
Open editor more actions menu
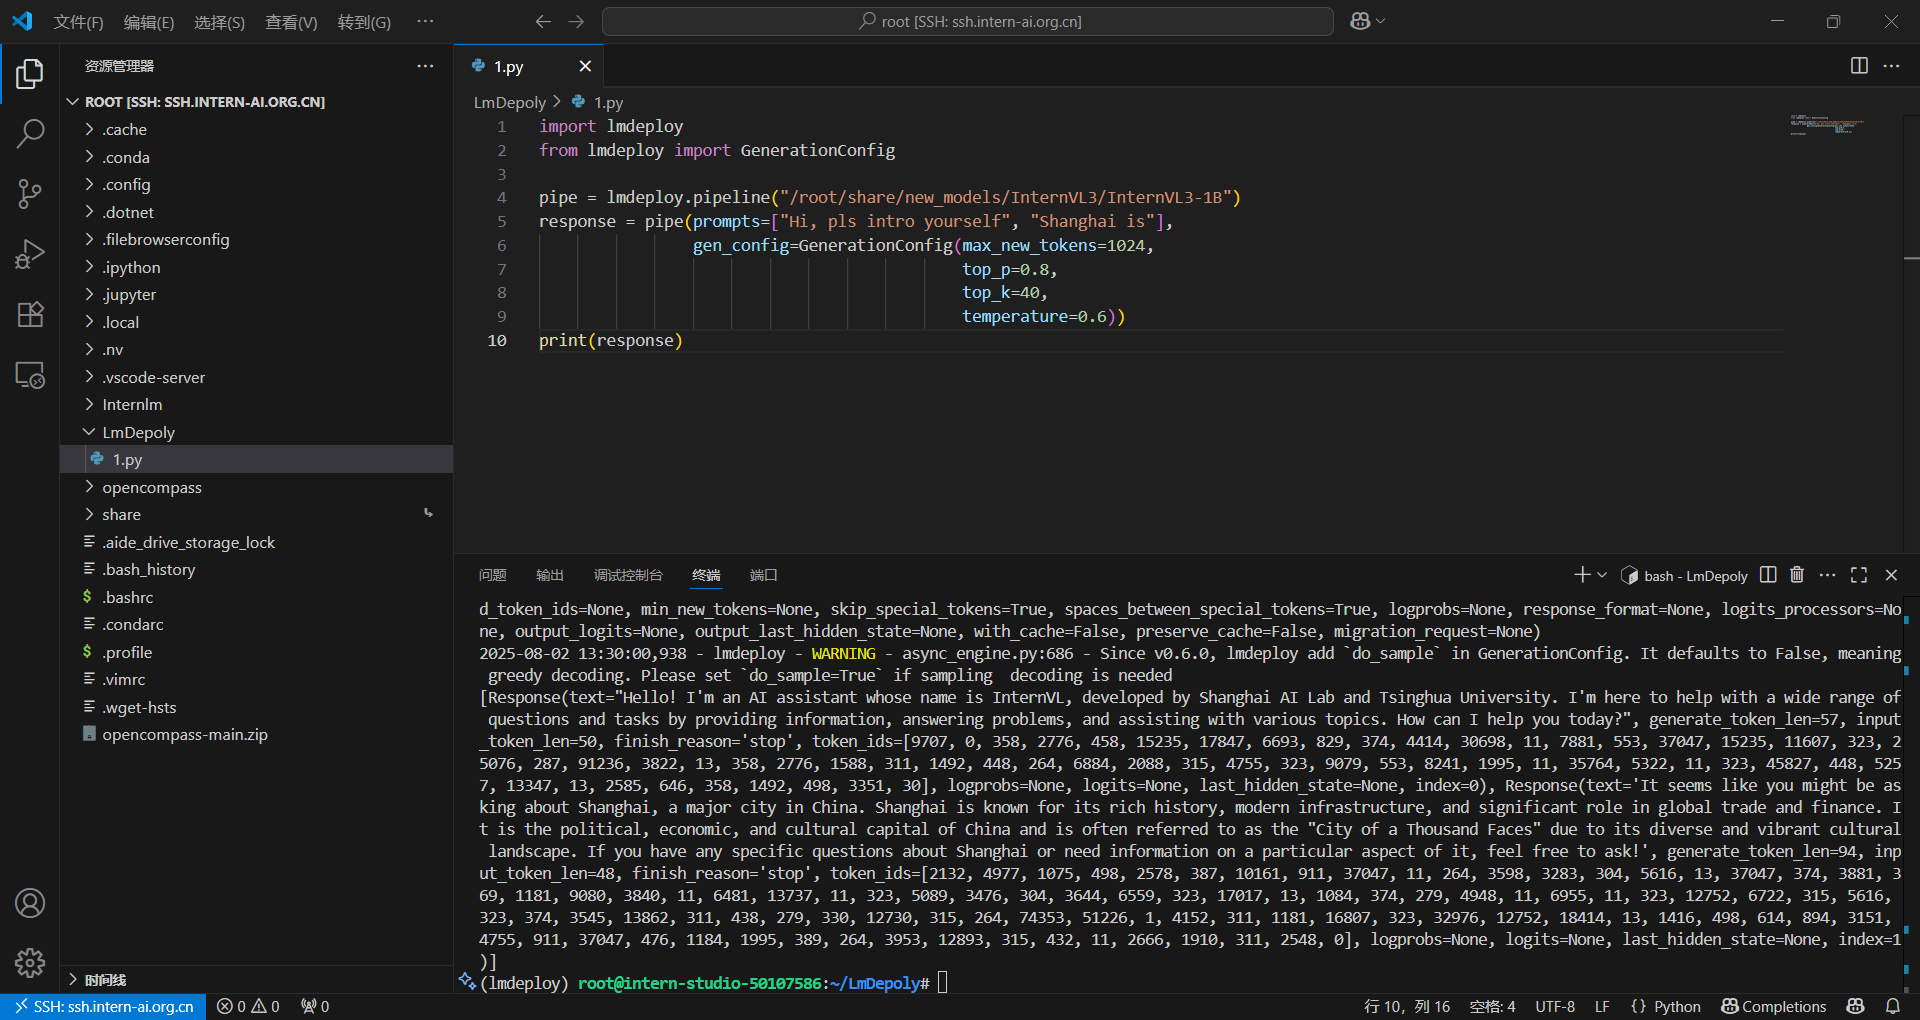(x=1891, y=66)
